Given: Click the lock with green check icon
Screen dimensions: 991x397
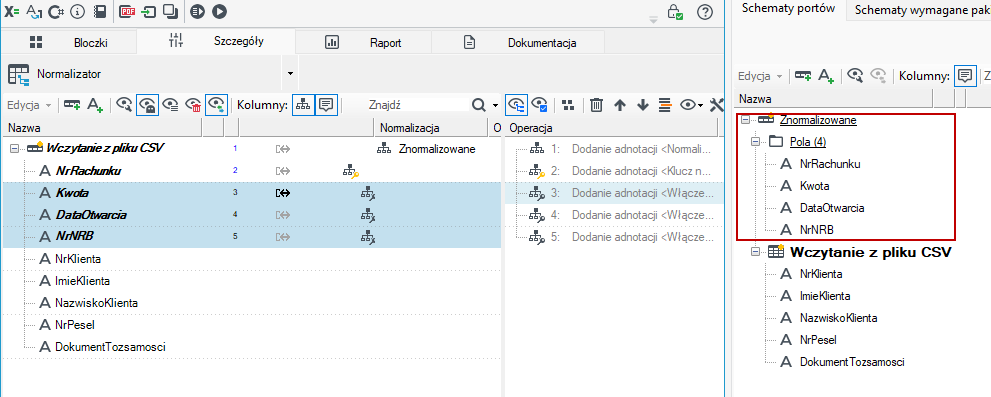Looking at the screenshot, I should pos(675,12).
